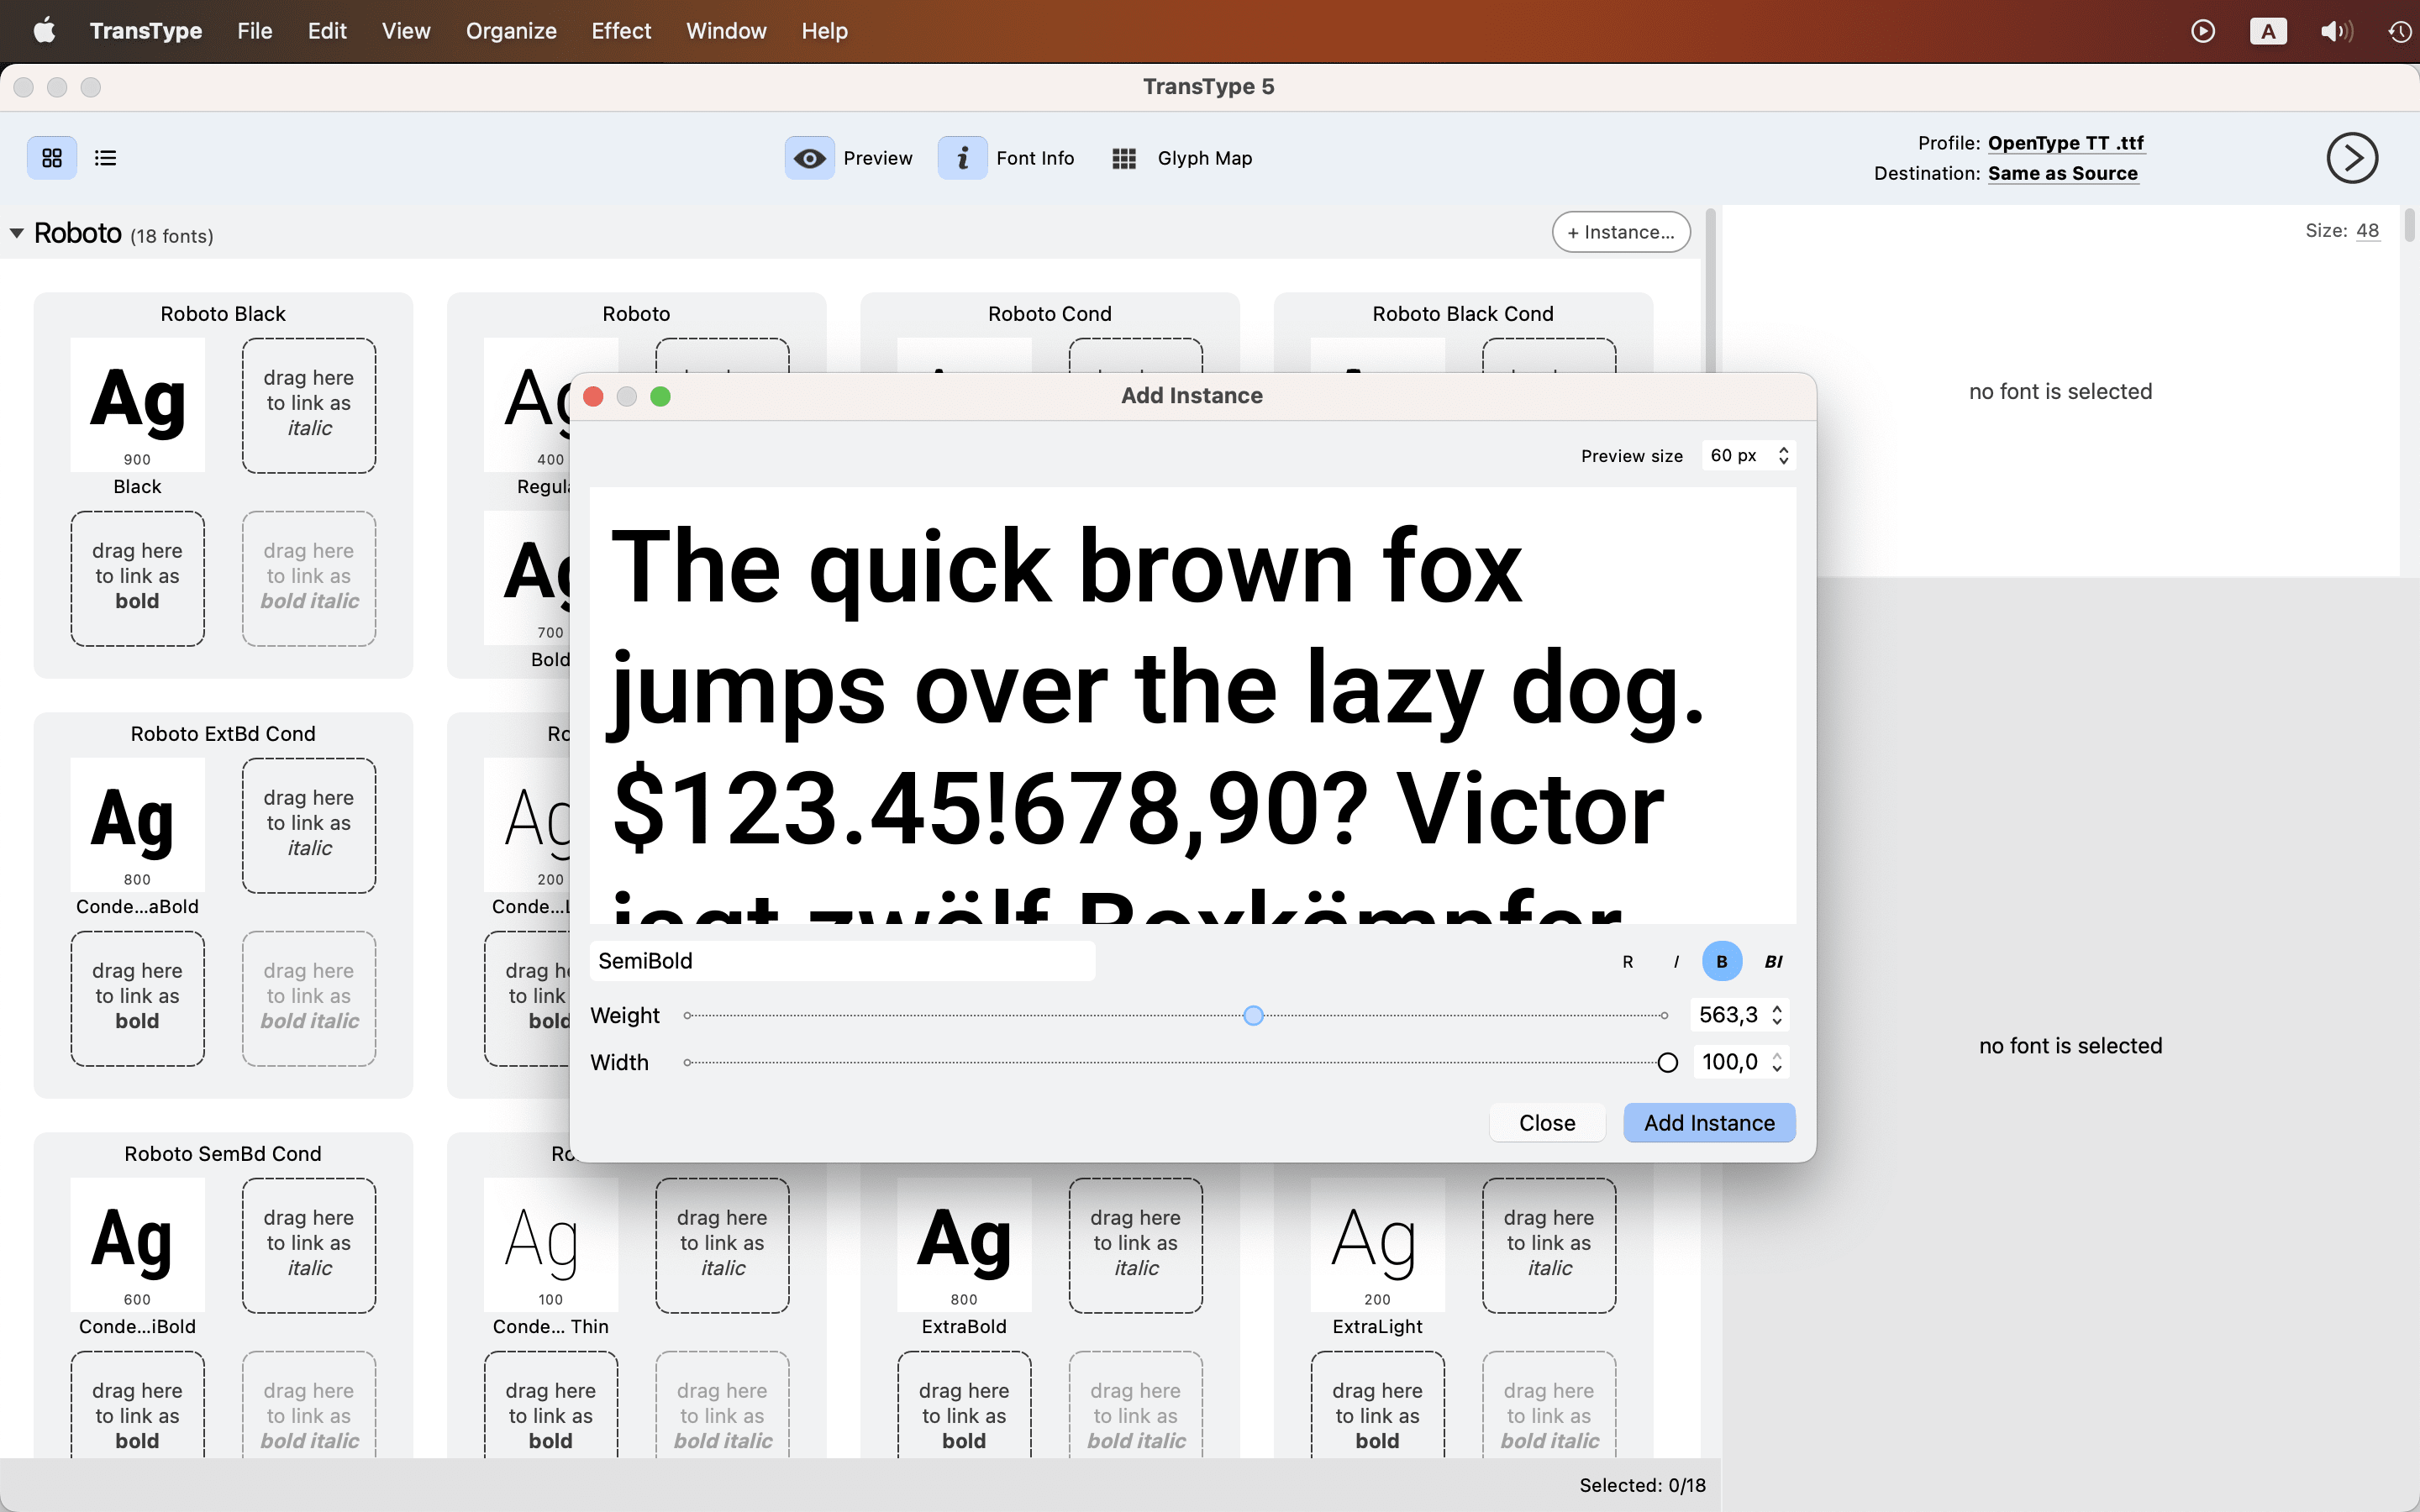Open the Effect menu
Image resolution: width=2420 pixels, height=1512 pixels.
click(x=621, y=31)
